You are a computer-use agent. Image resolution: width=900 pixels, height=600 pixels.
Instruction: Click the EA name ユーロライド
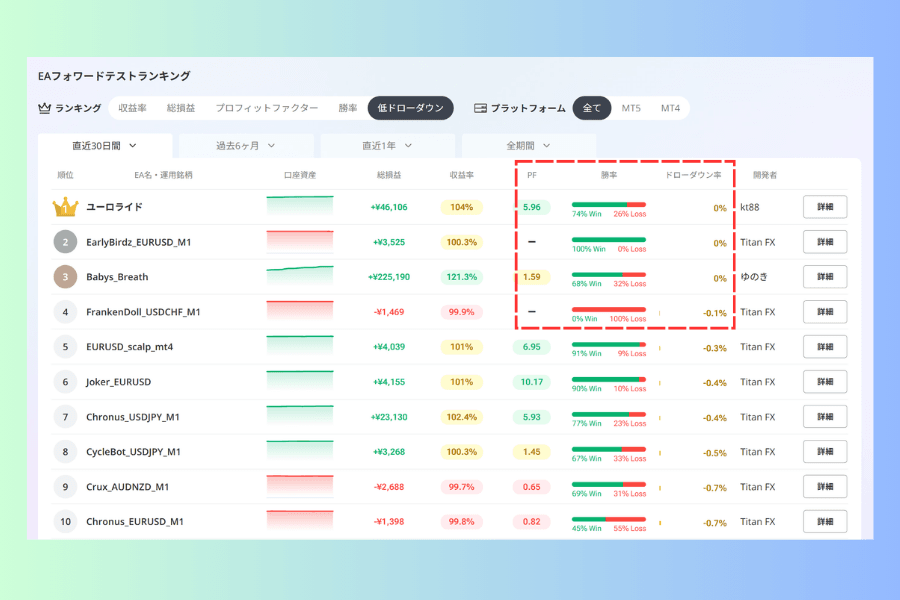coord(114,207)
